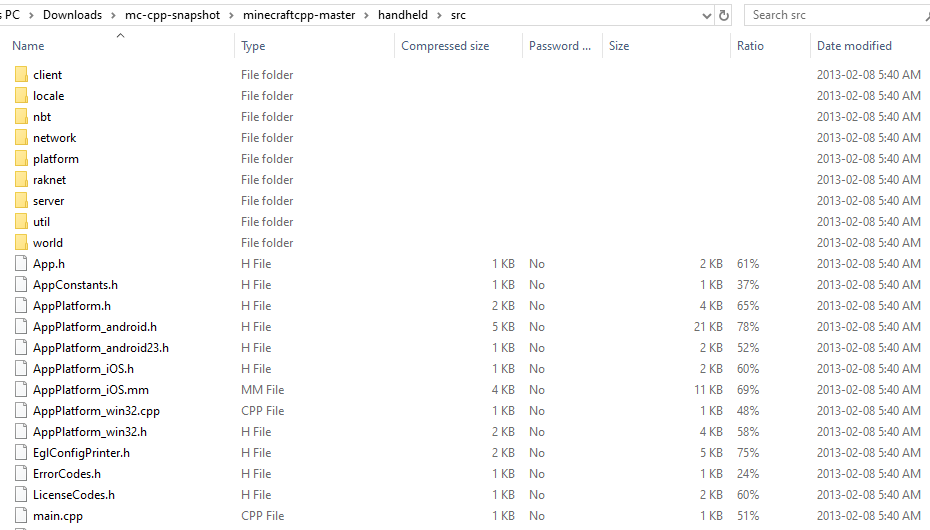This screenshot has width=930, height=530.
Task: Go to mc-cpp-snapshot in address bar
Action: click(172, 15)
